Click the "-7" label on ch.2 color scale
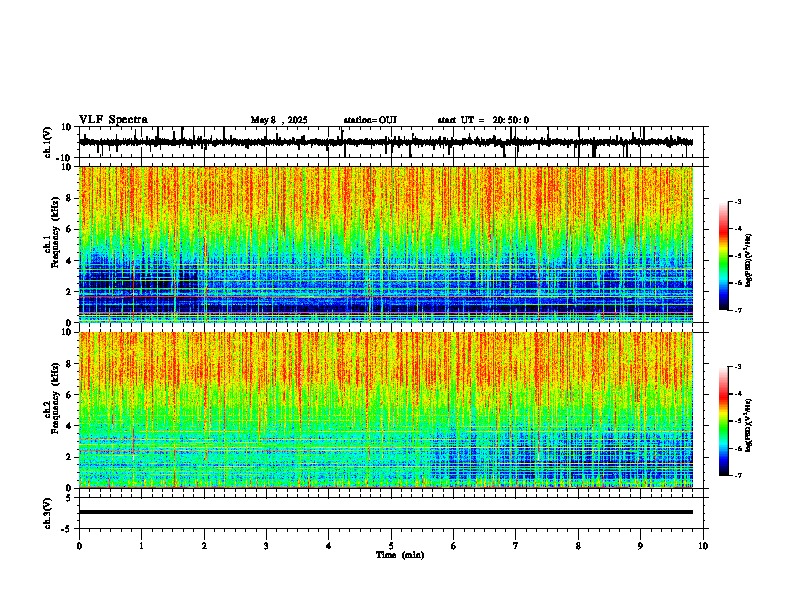 tap(737, 475)
